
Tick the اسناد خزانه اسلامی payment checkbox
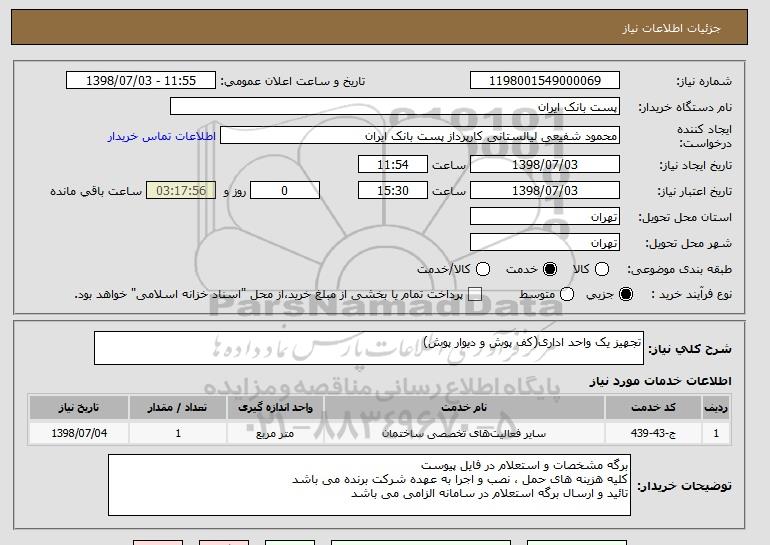point(475,294)
